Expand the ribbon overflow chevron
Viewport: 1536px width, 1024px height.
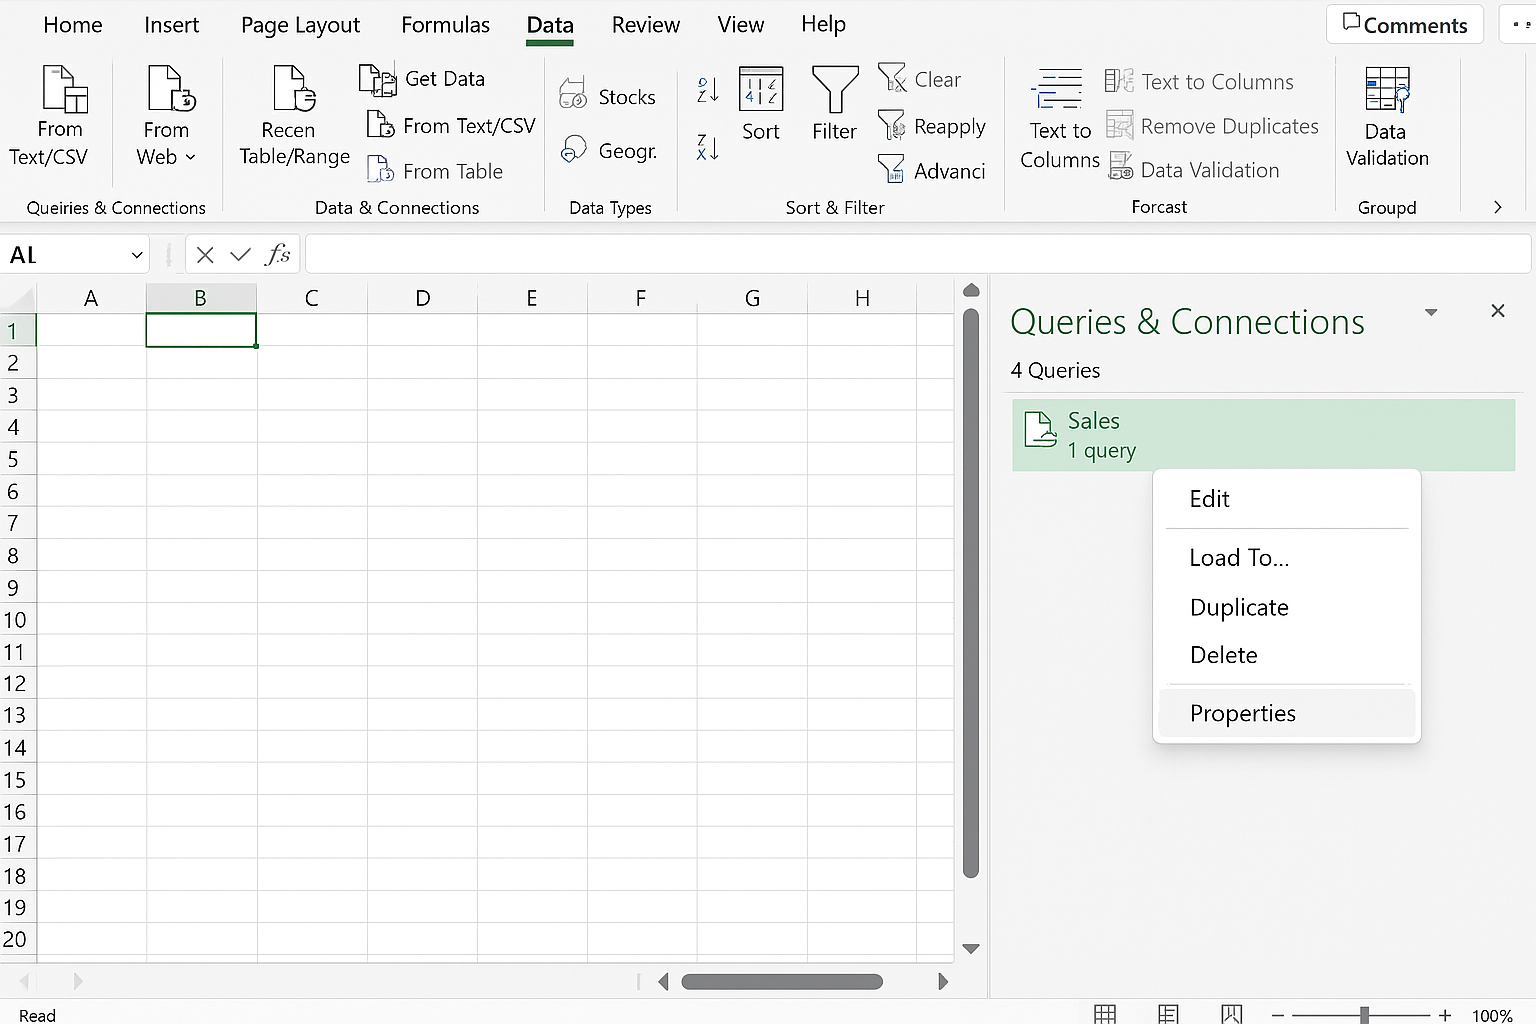1497,207
